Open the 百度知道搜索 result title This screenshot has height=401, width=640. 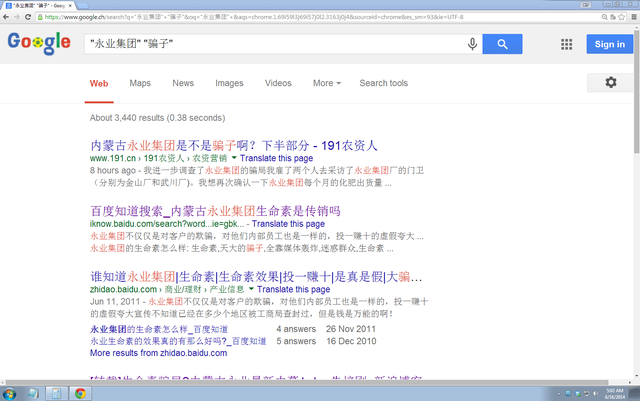tap(215, 211)
